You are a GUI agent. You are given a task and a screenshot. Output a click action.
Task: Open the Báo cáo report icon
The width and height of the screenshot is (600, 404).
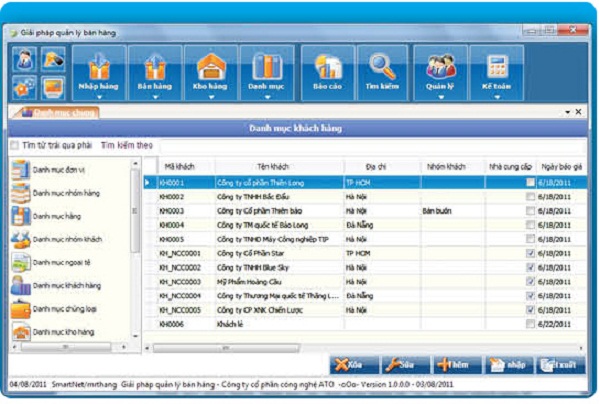click(328, 65)
